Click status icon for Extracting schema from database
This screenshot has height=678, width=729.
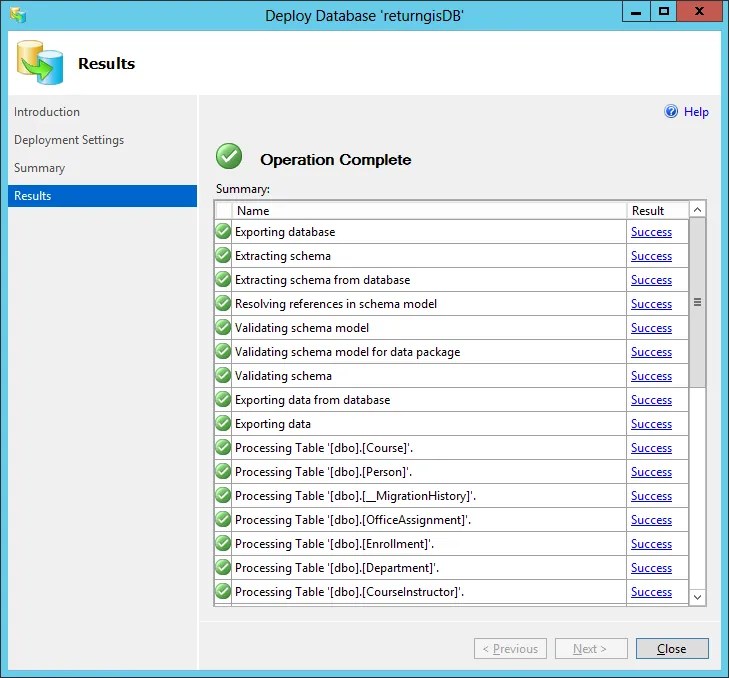[223, 279]
